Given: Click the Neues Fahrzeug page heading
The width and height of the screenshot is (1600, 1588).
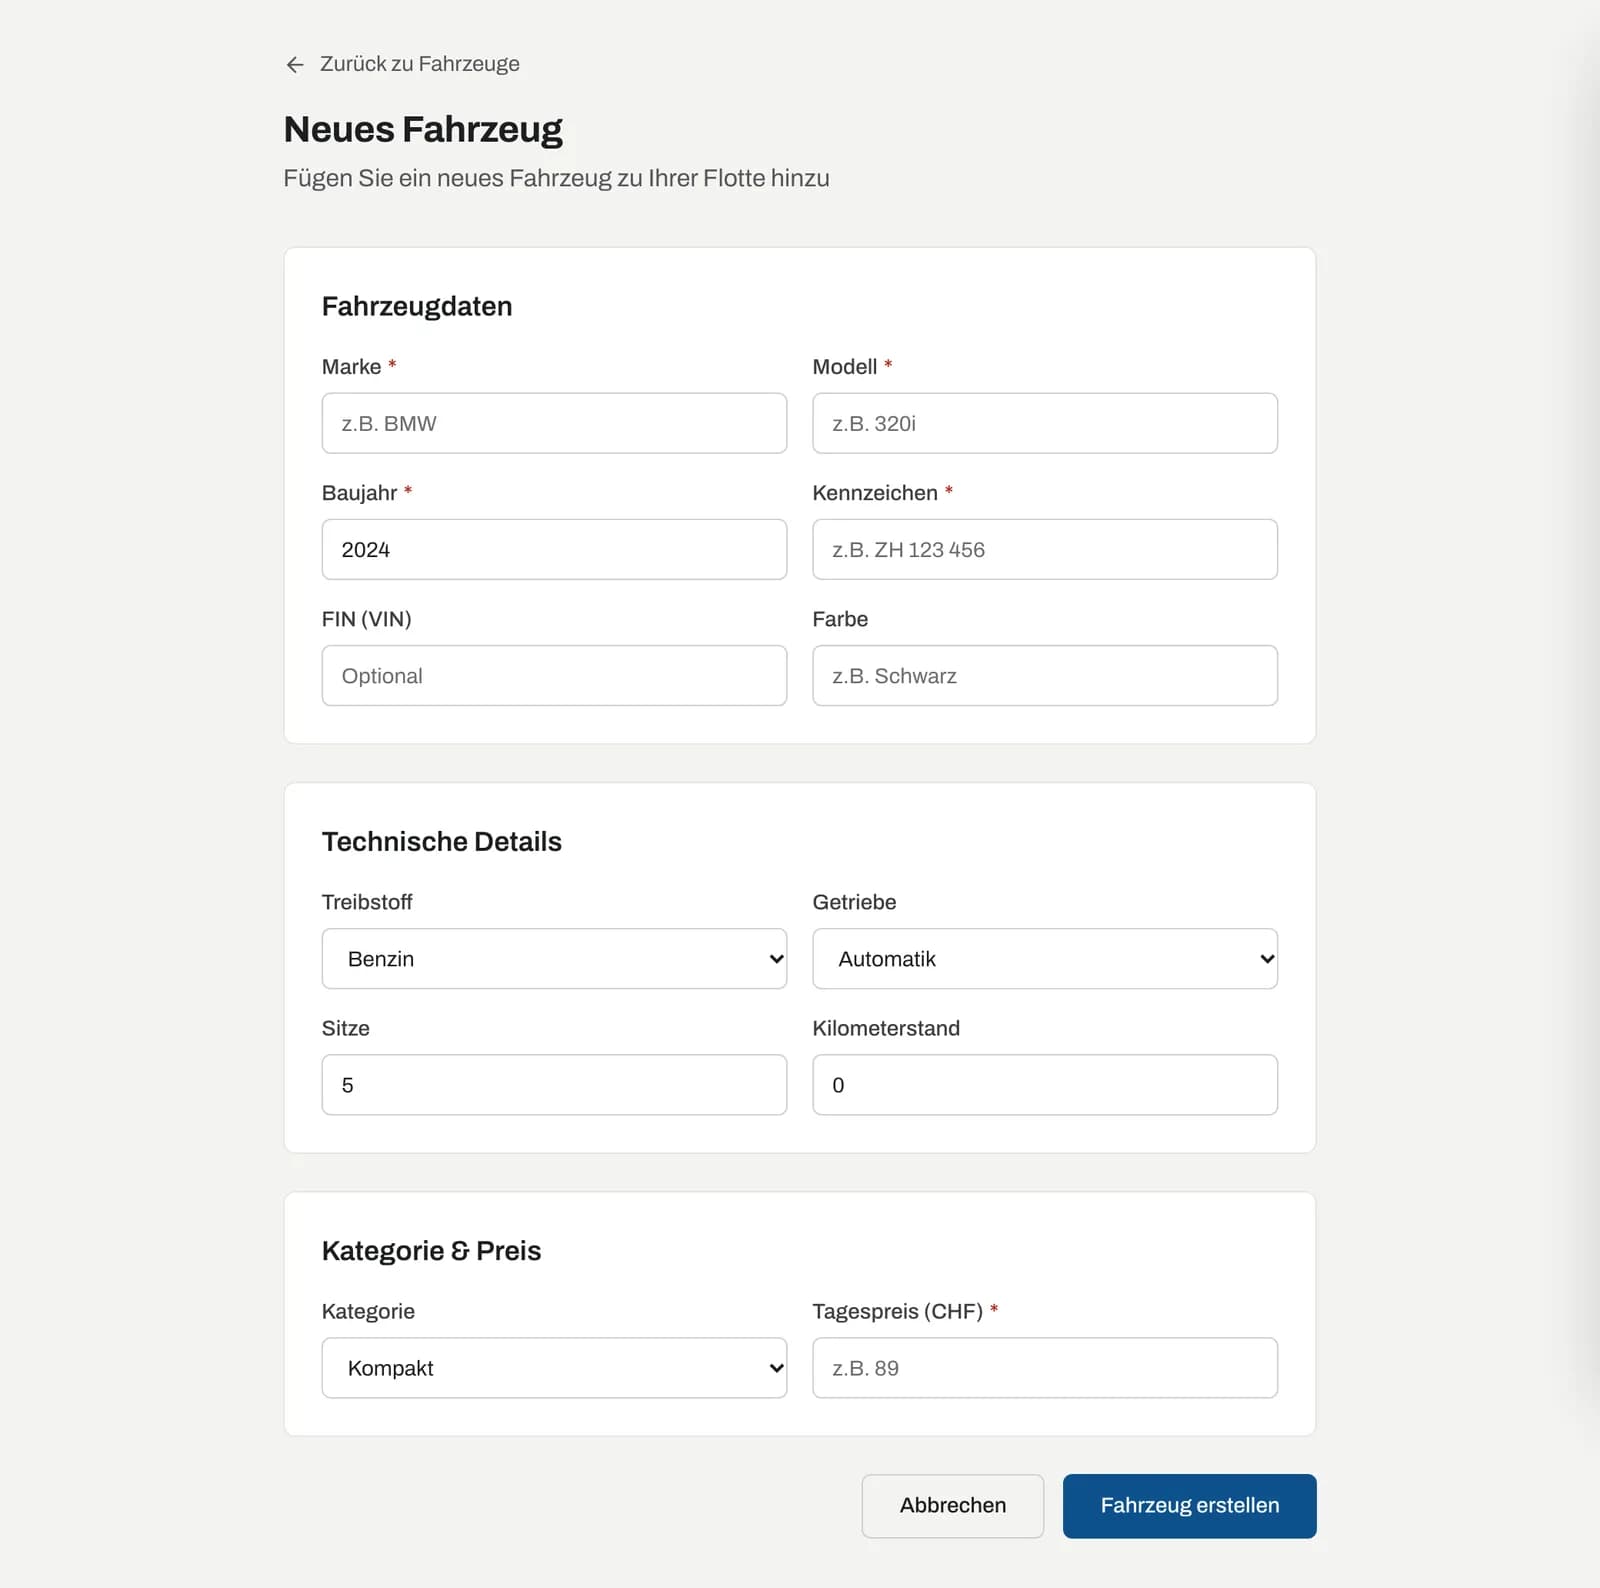Looking at the screenshot, I should [x=423, y=129].
